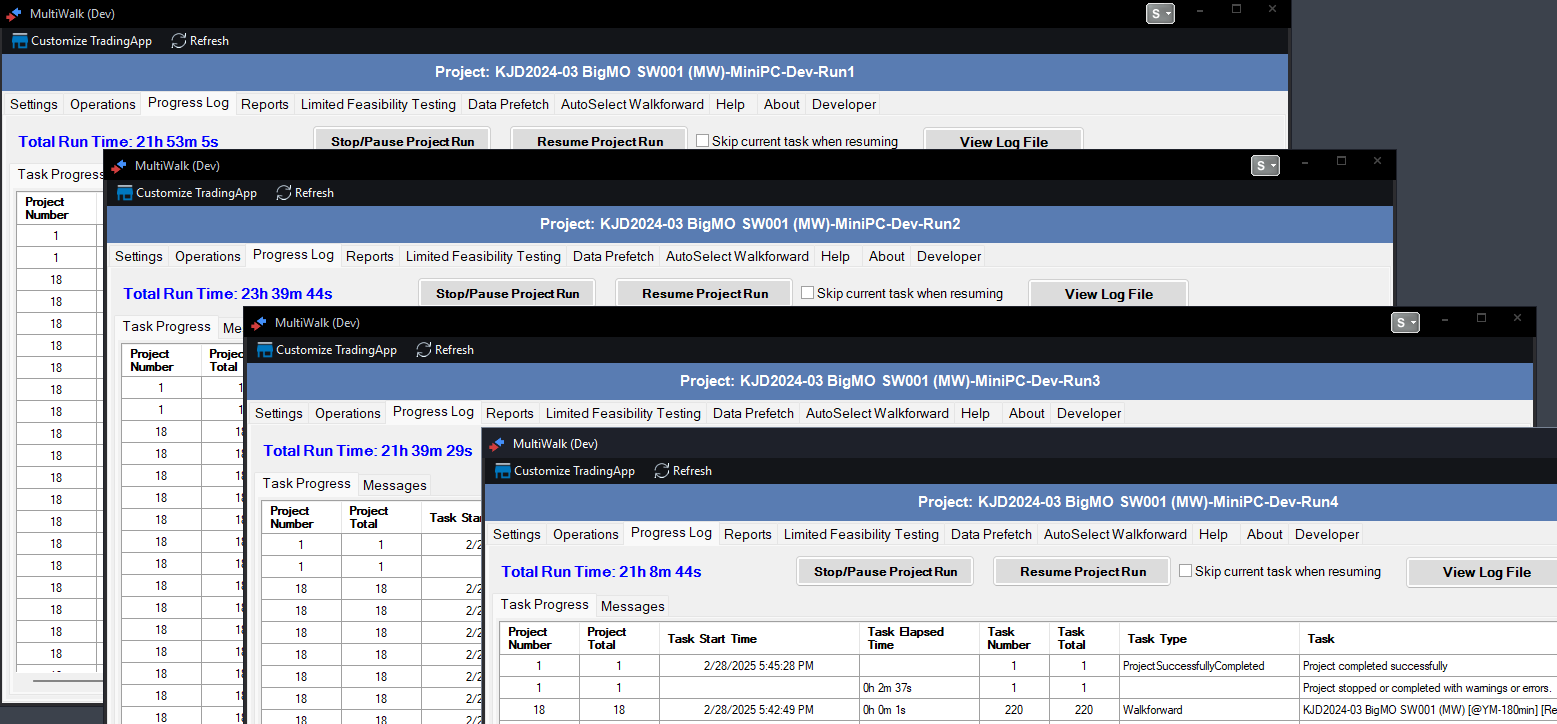Click the horizontal scrollbar in Run1 task table
Screen dimensions: 1557x724
point(55,679)
